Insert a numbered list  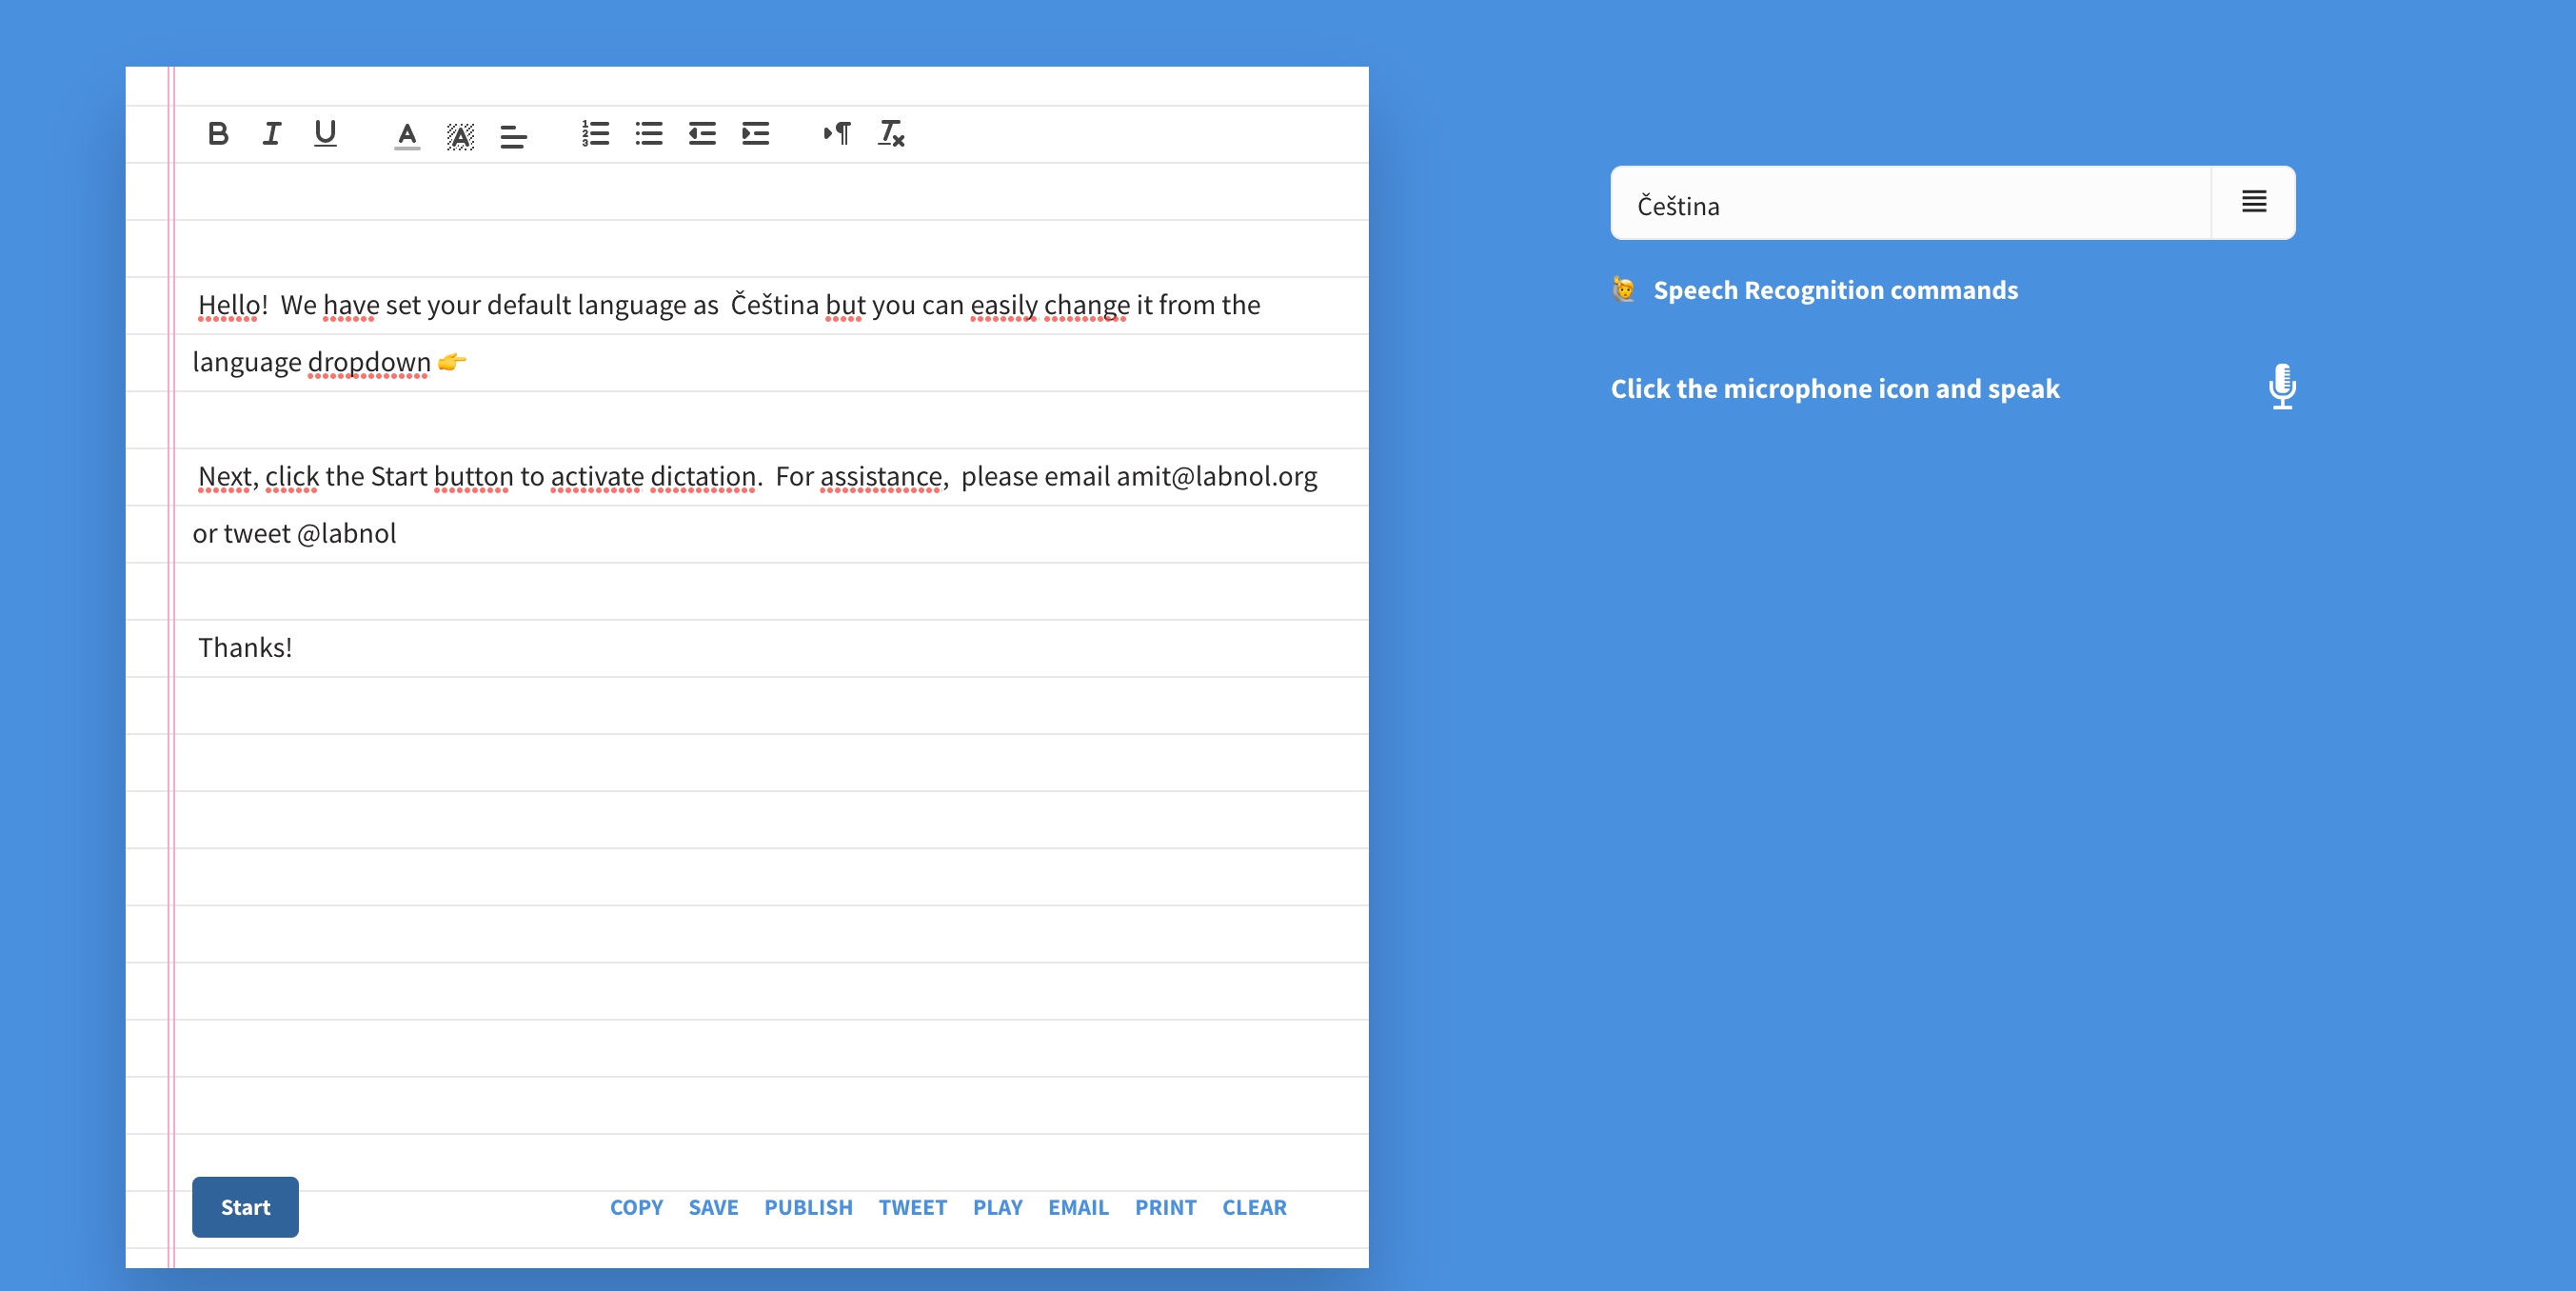(x=595, y=133)
